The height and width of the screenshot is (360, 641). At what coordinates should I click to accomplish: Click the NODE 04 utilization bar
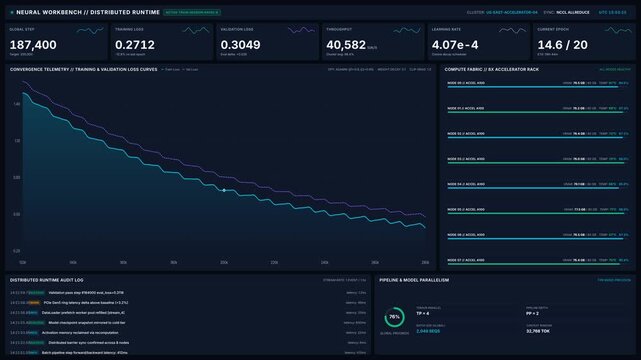coord(538,188)
